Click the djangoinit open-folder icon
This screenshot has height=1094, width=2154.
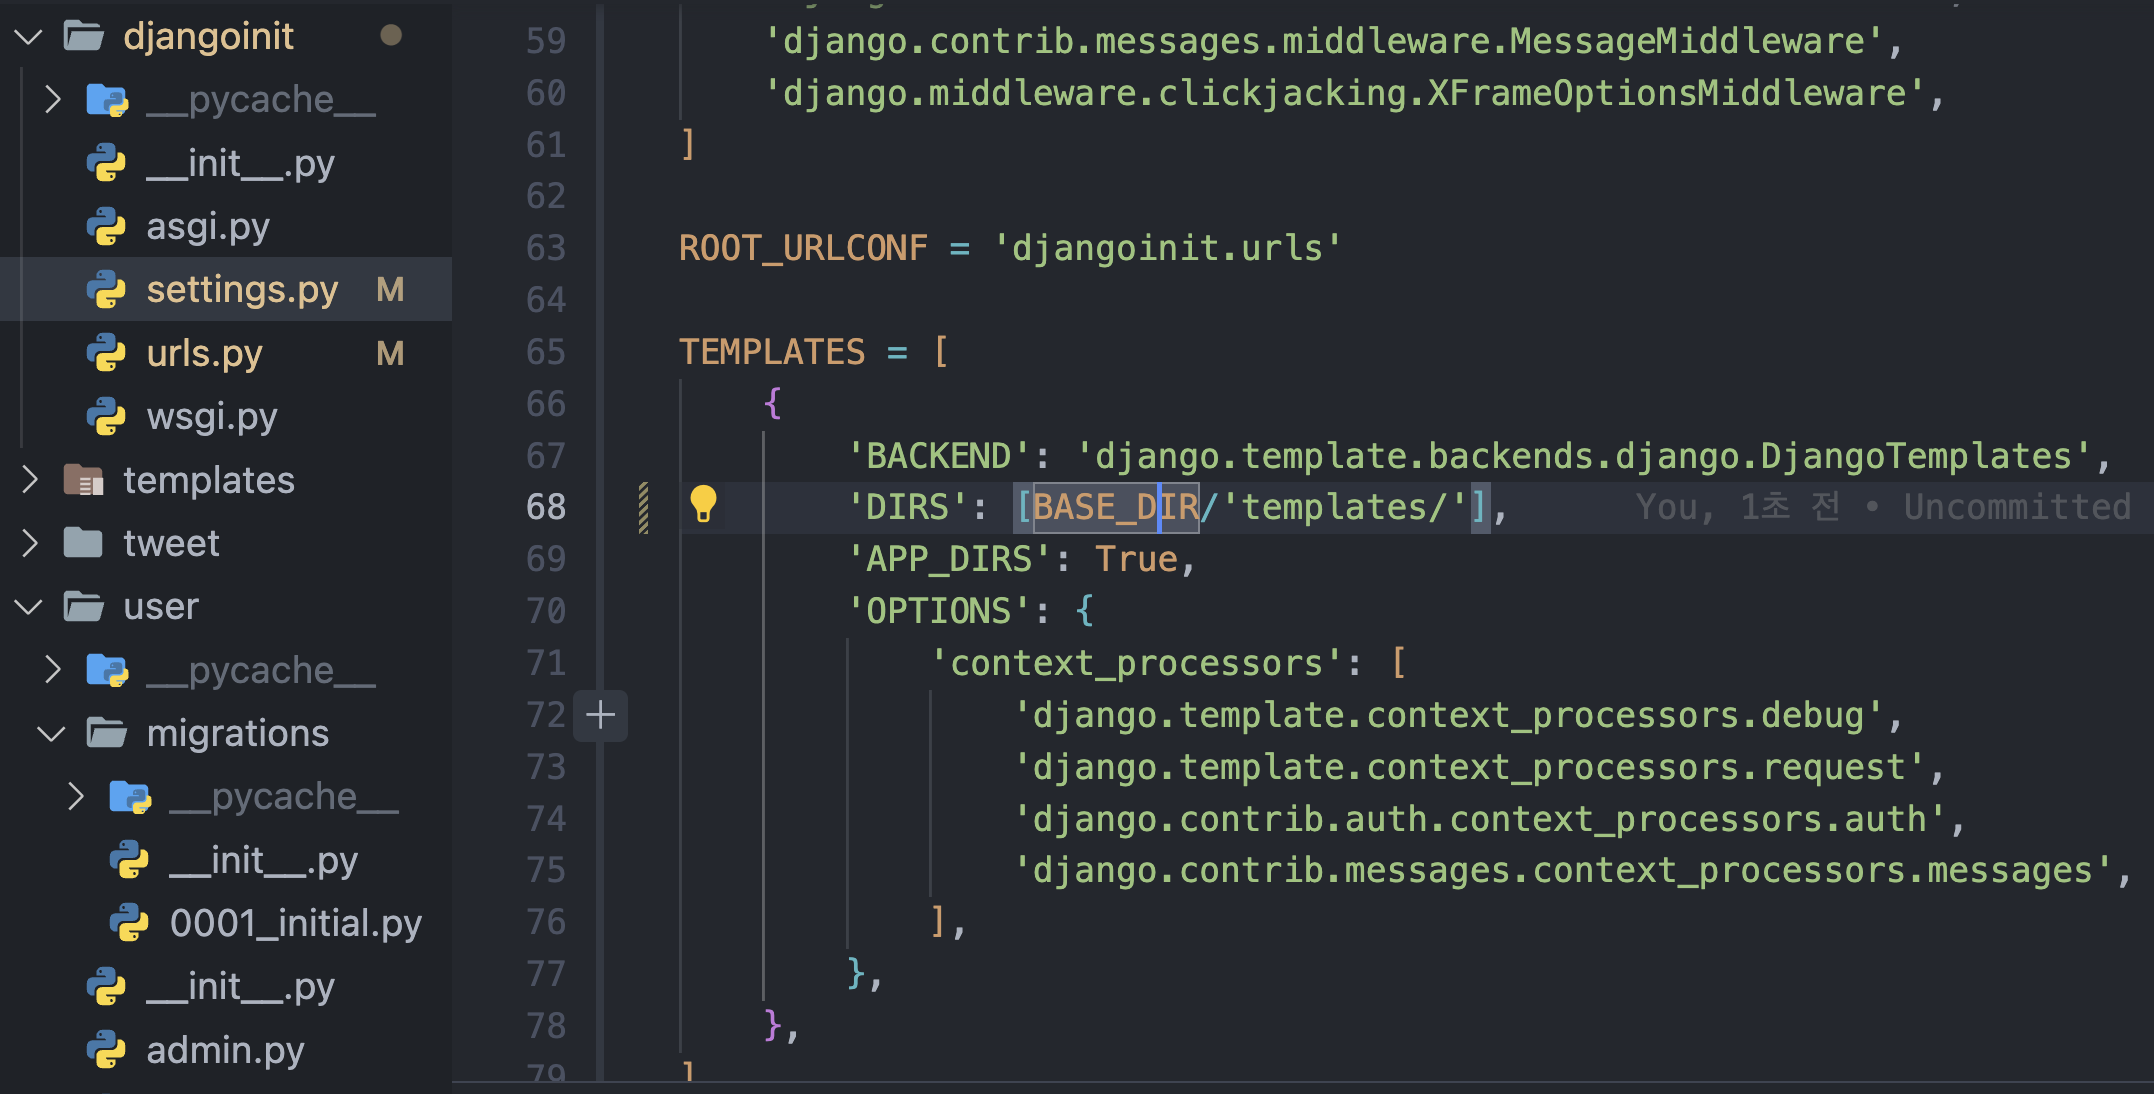(84, 37)
